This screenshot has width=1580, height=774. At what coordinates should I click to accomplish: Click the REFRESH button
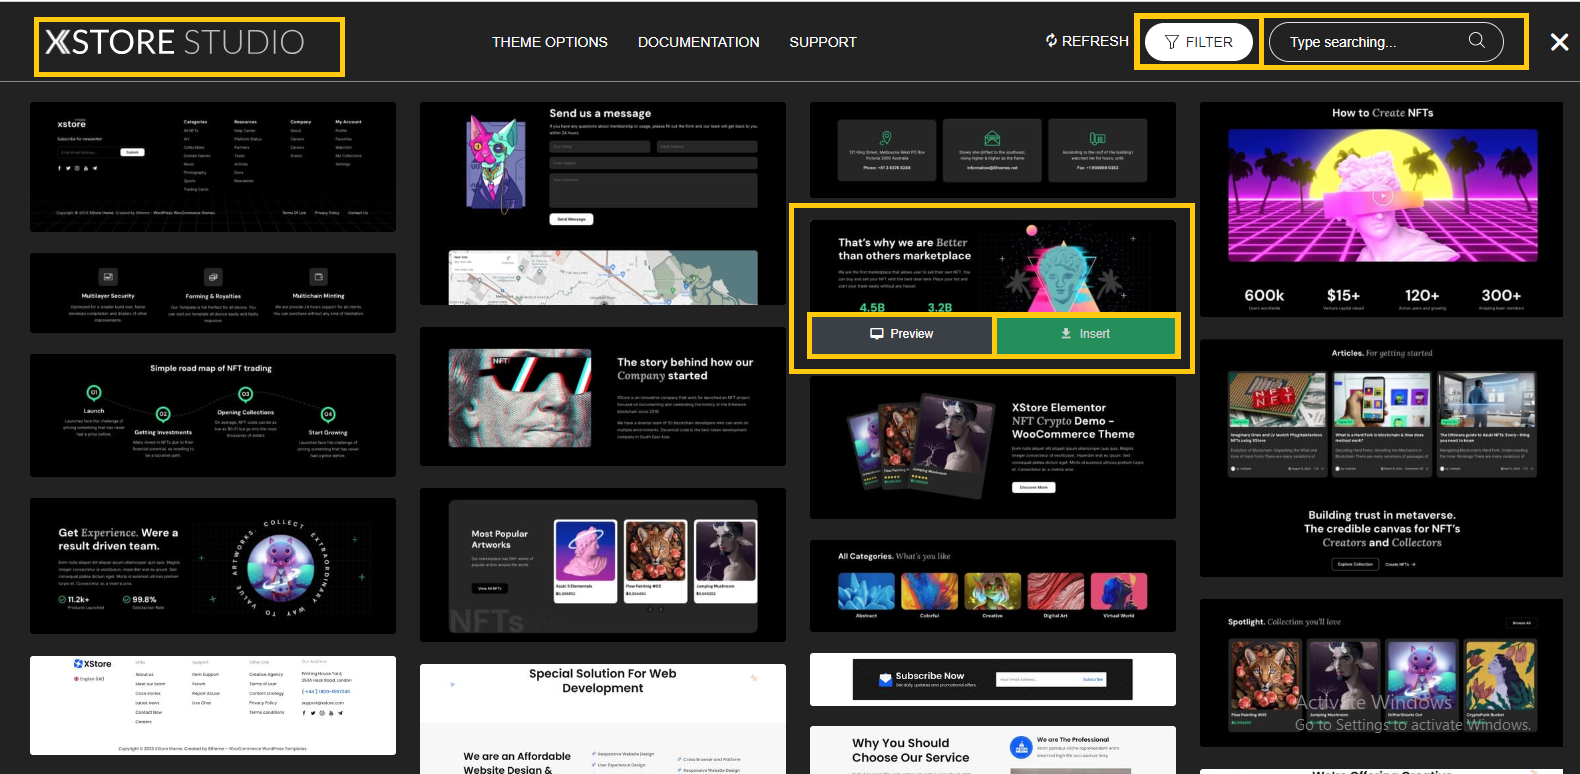[x=1087, y=41]
